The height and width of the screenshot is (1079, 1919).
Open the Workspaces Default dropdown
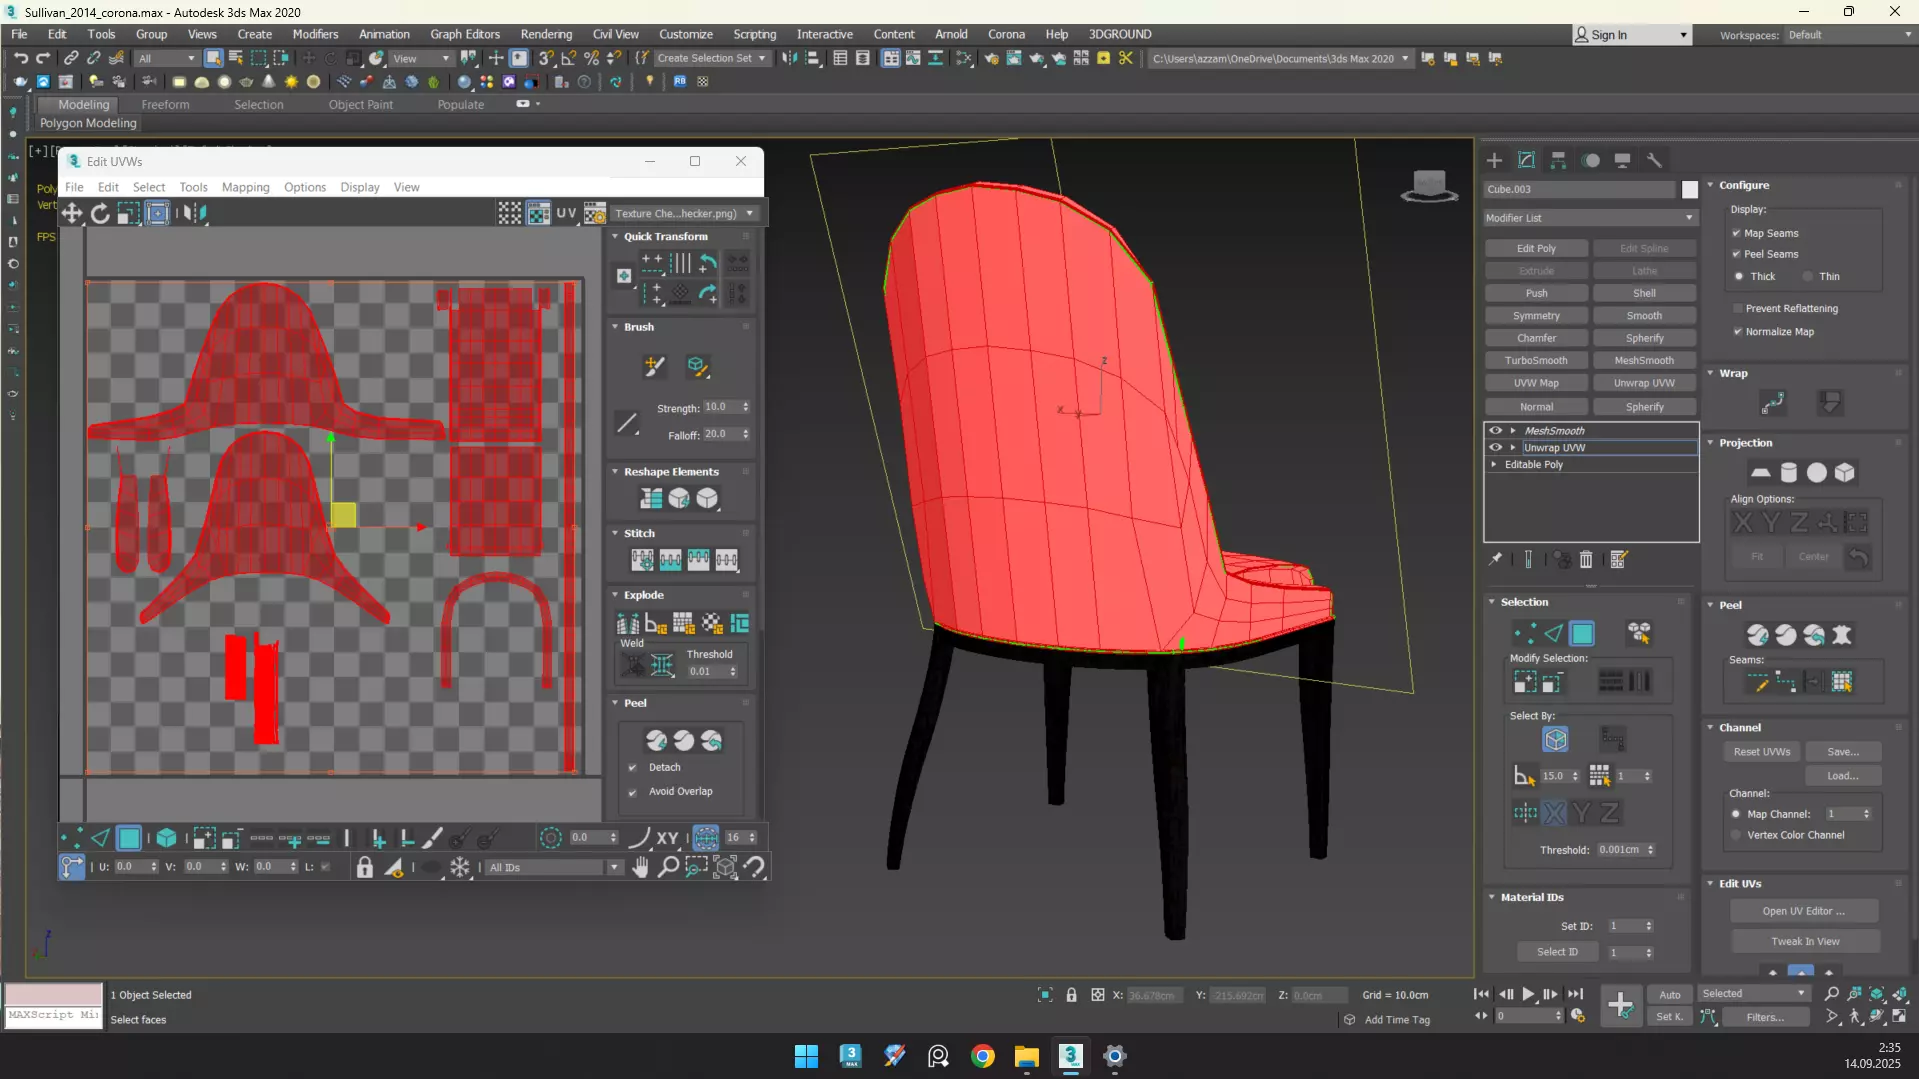coord(1849,35)
